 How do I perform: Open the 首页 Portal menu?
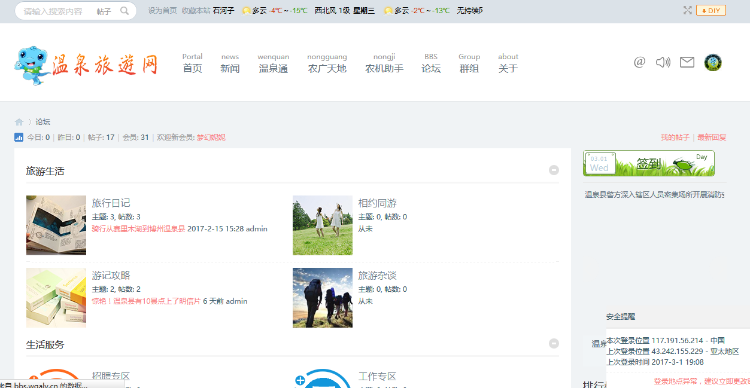pos(192,63)
